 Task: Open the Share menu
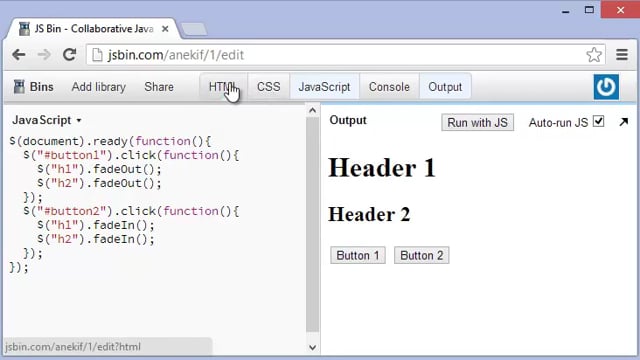159,87
